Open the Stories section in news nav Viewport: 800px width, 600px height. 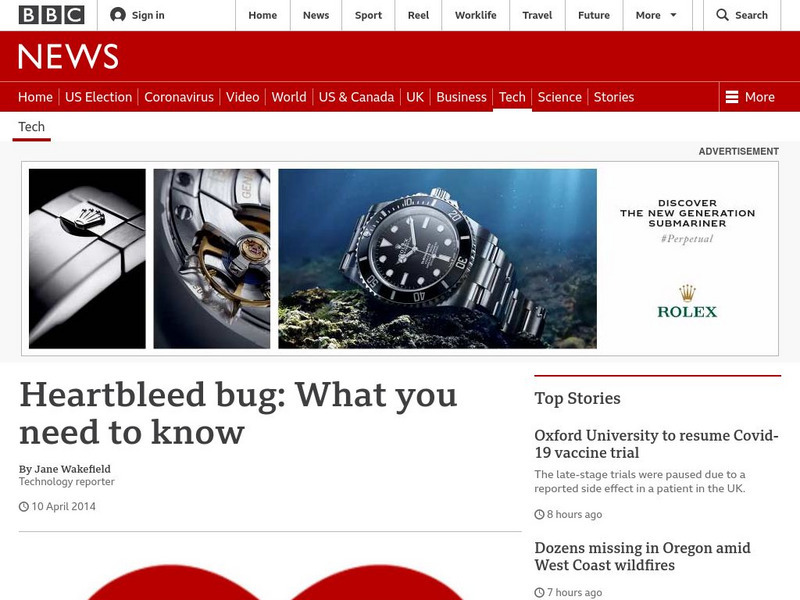pos(614,97)
